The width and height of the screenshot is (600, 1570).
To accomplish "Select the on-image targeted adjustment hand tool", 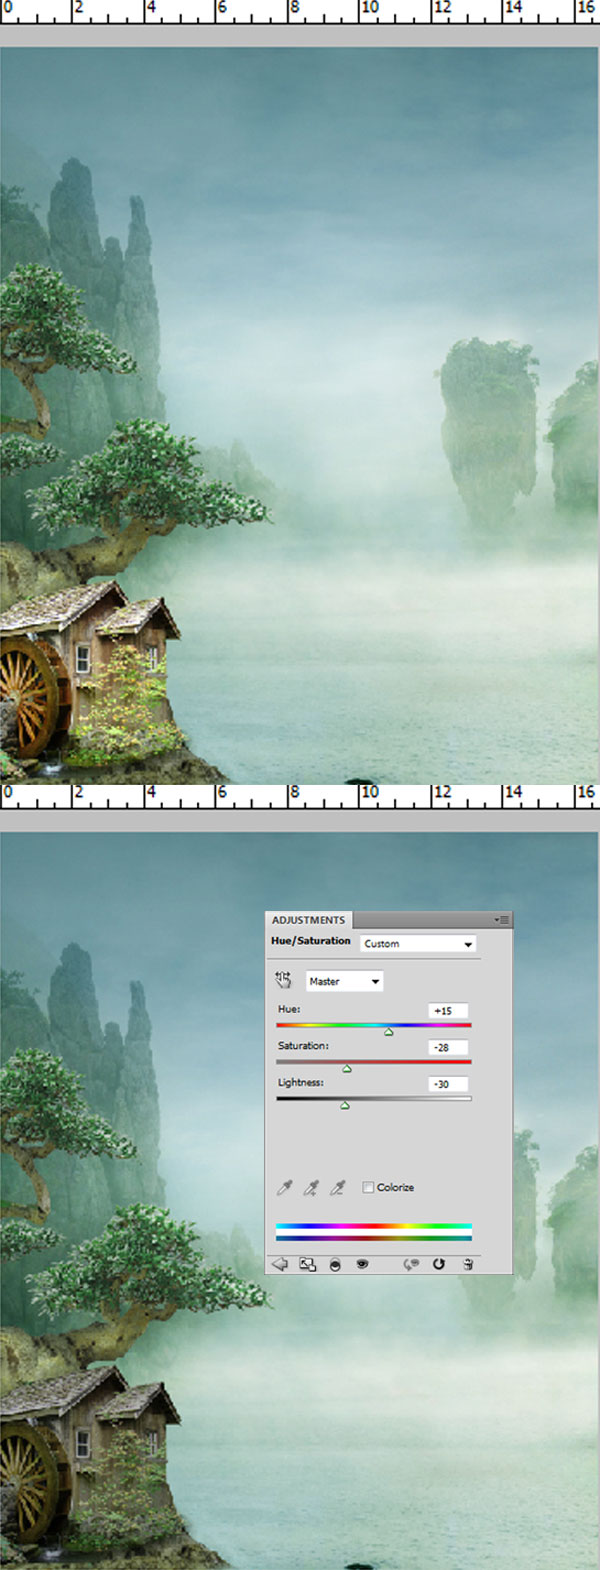I will [x=284, y=981].
